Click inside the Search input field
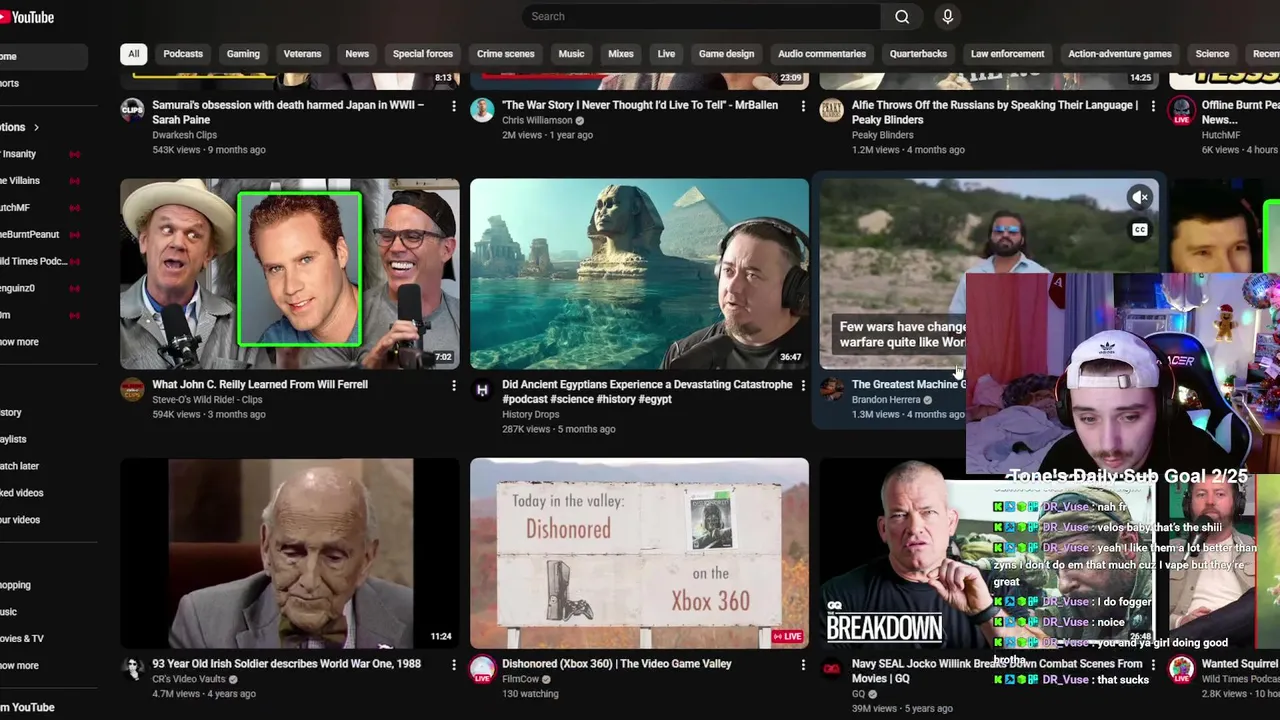This screenshot has width=1280, height=720. tap(703, 16)
